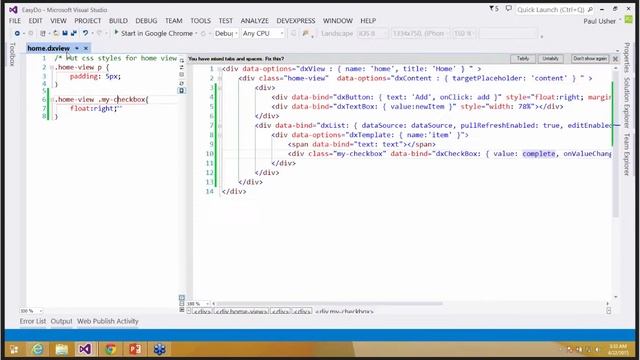Collapse the home-view div on line 2
This screenshot has width=640, height=360.
(220, 78)
